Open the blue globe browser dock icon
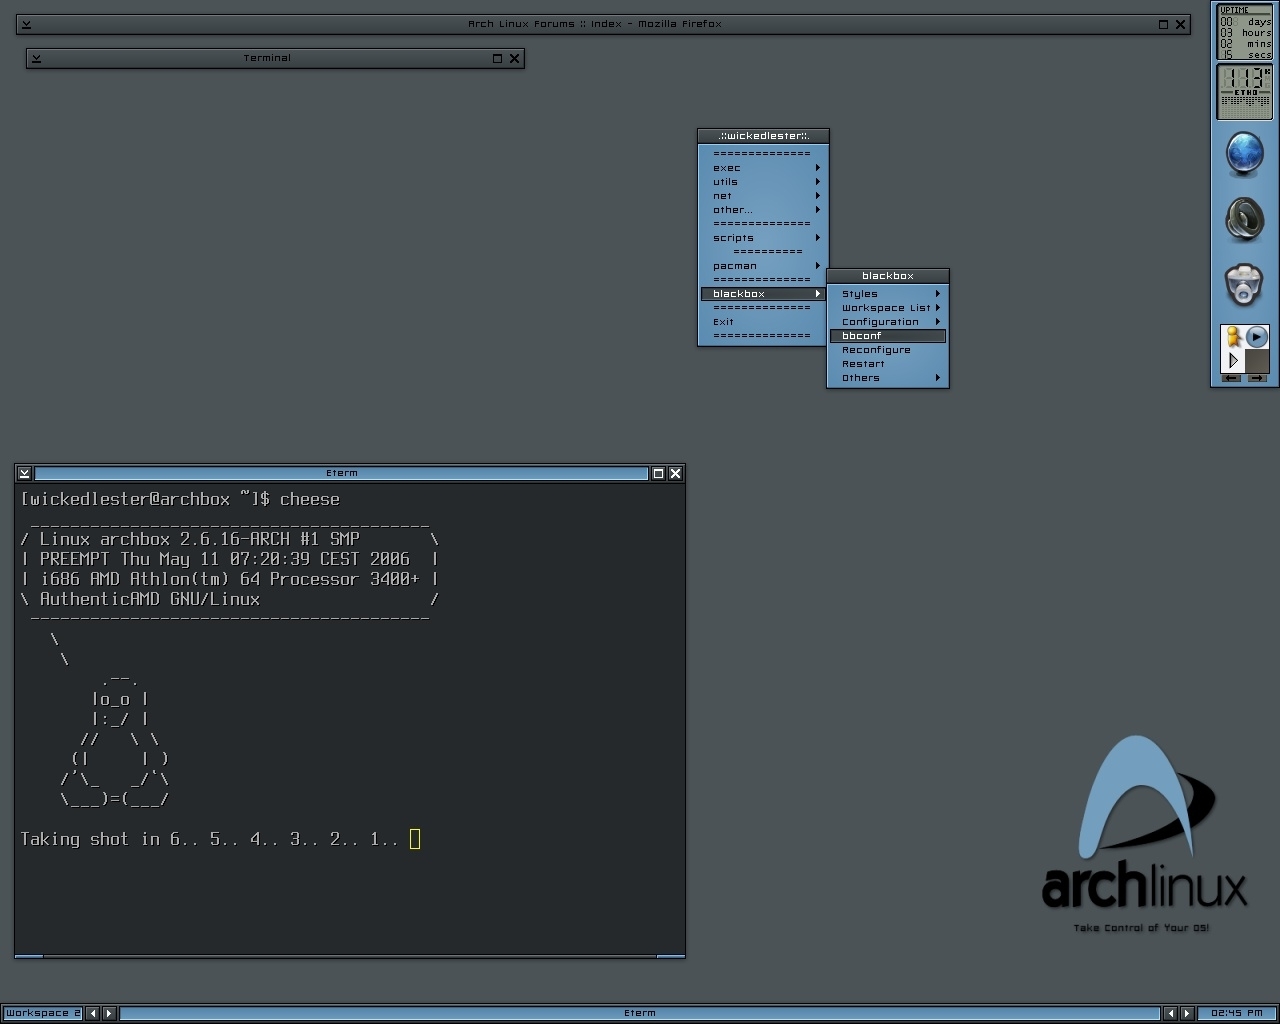The image size is (1280, 1024). (x=1244, y=154)
